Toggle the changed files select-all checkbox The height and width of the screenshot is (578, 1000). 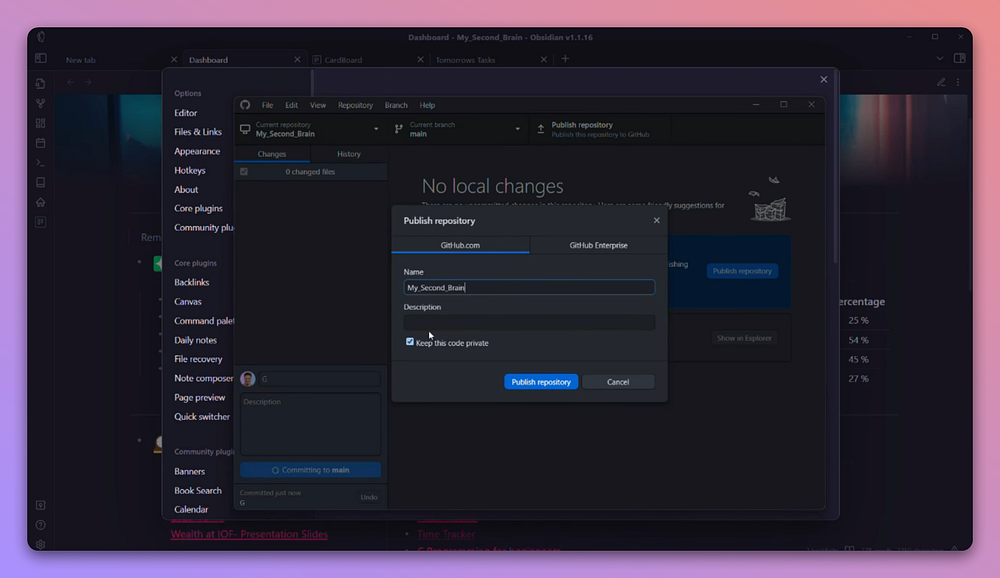point(243,172)
